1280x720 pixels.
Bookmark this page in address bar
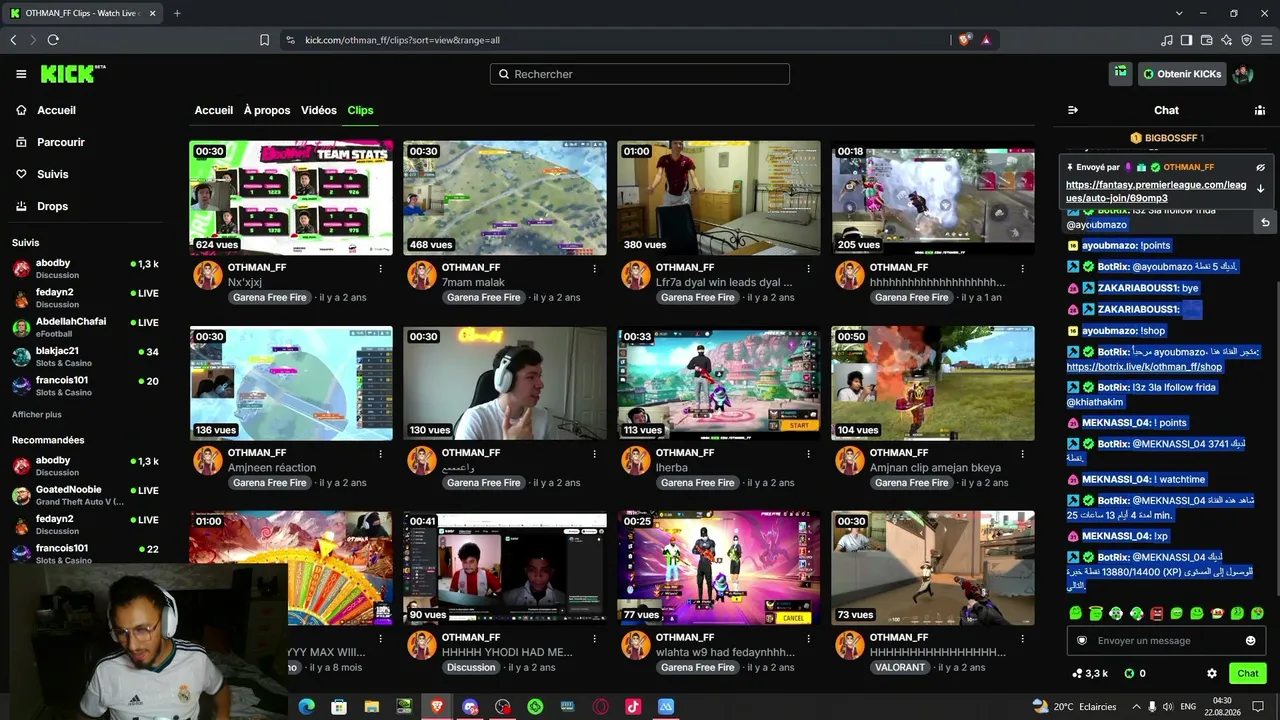point(264,40)
